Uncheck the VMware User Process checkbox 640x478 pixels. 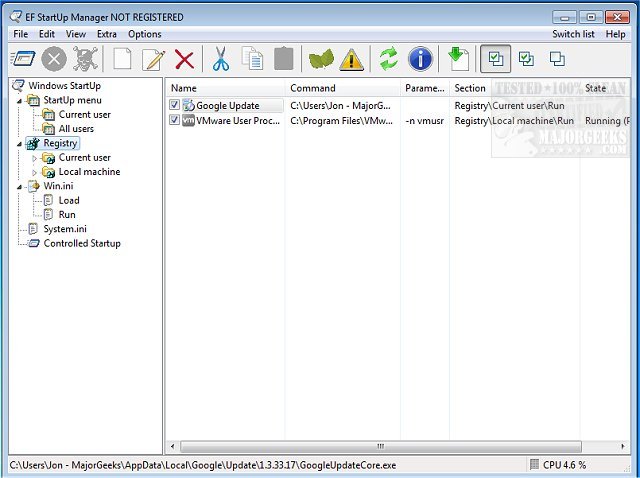[175, 120]
